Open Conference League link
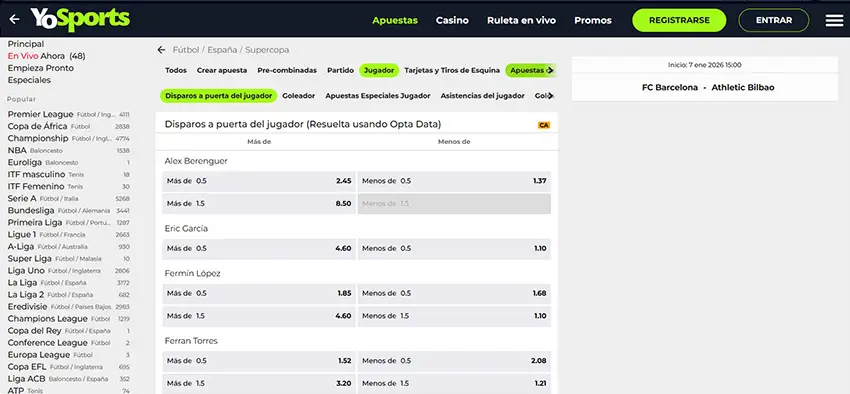The width and height of the screenshot is (850, 394). coord(68,343)
